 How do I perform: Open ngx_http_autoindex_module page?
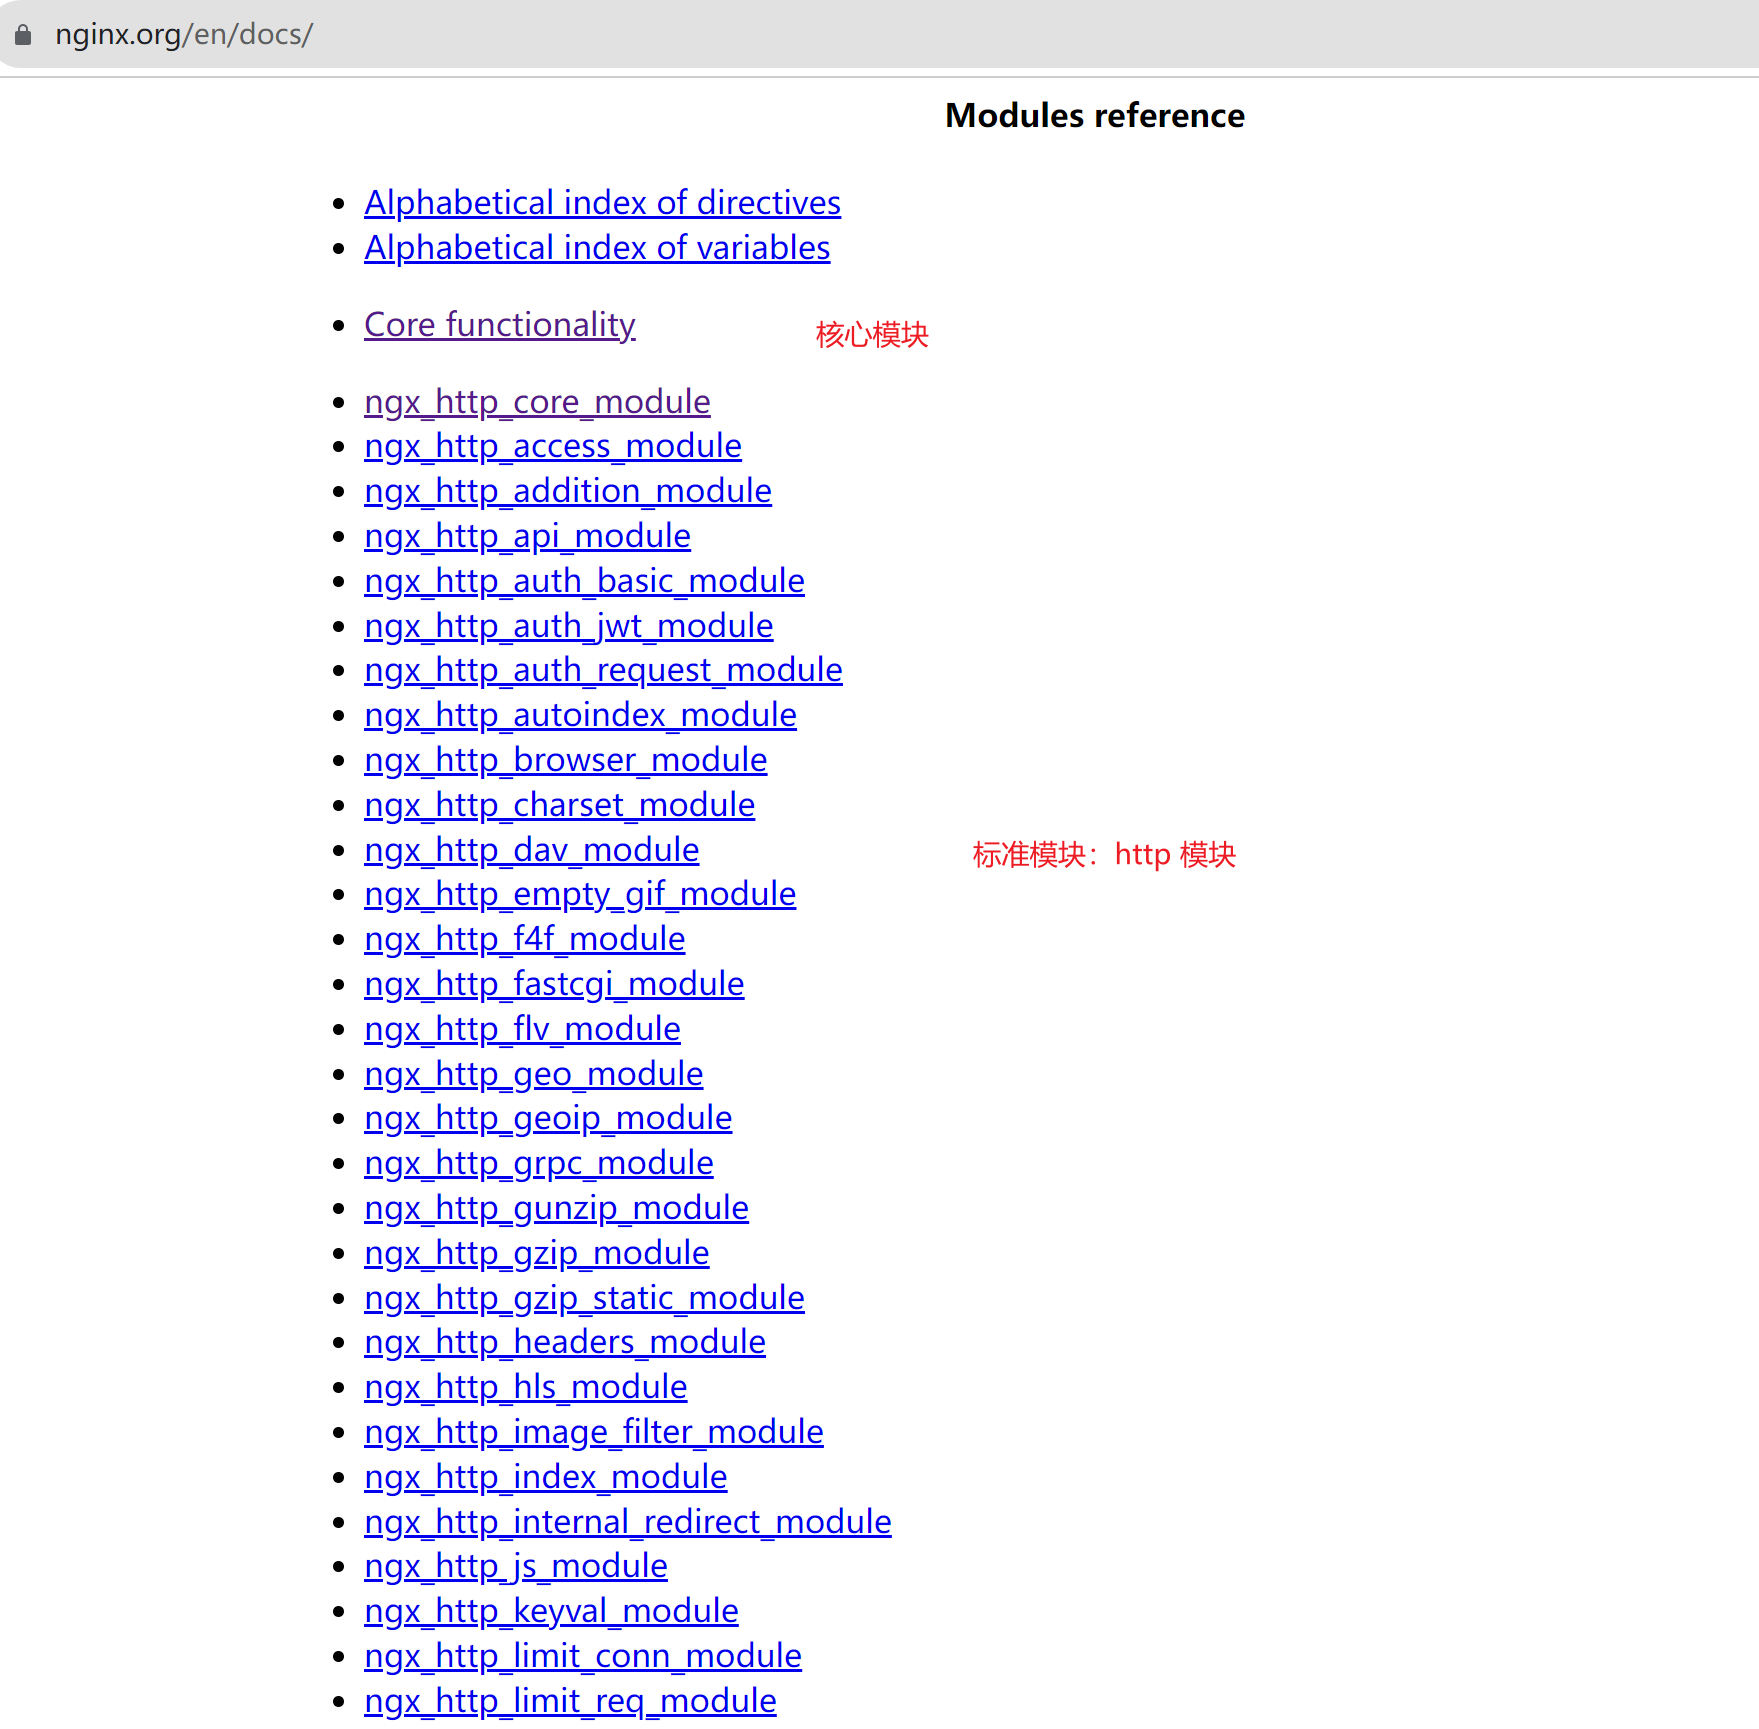580,715
